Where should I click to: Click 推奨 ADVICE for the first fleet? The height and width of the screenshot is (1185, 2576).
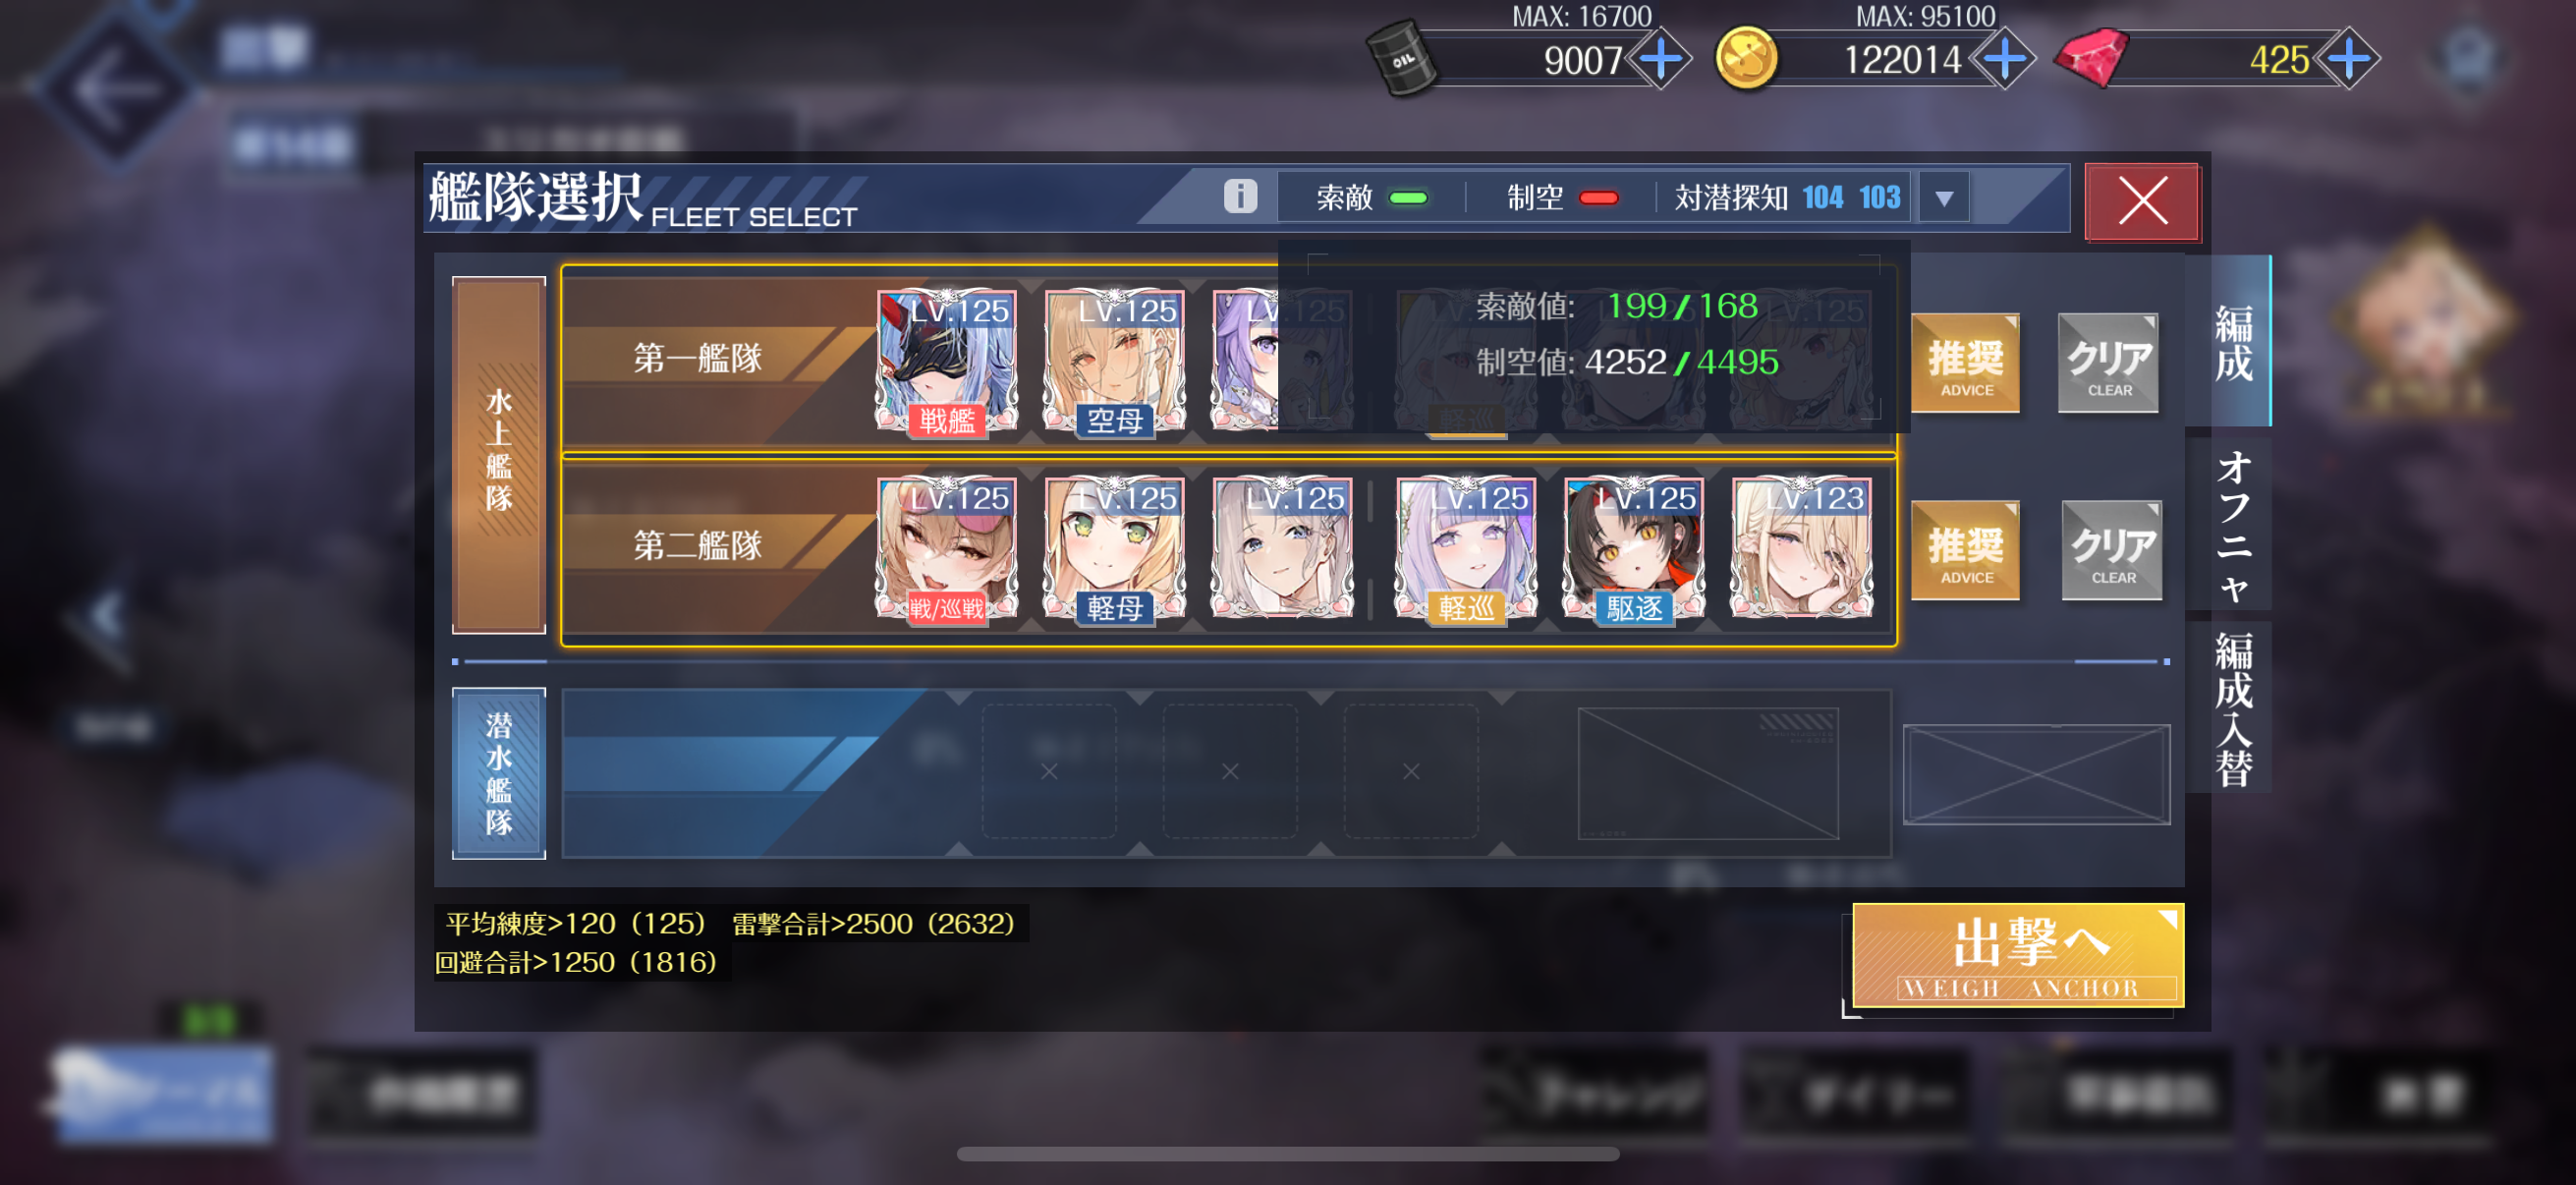tap(1965, 364)
